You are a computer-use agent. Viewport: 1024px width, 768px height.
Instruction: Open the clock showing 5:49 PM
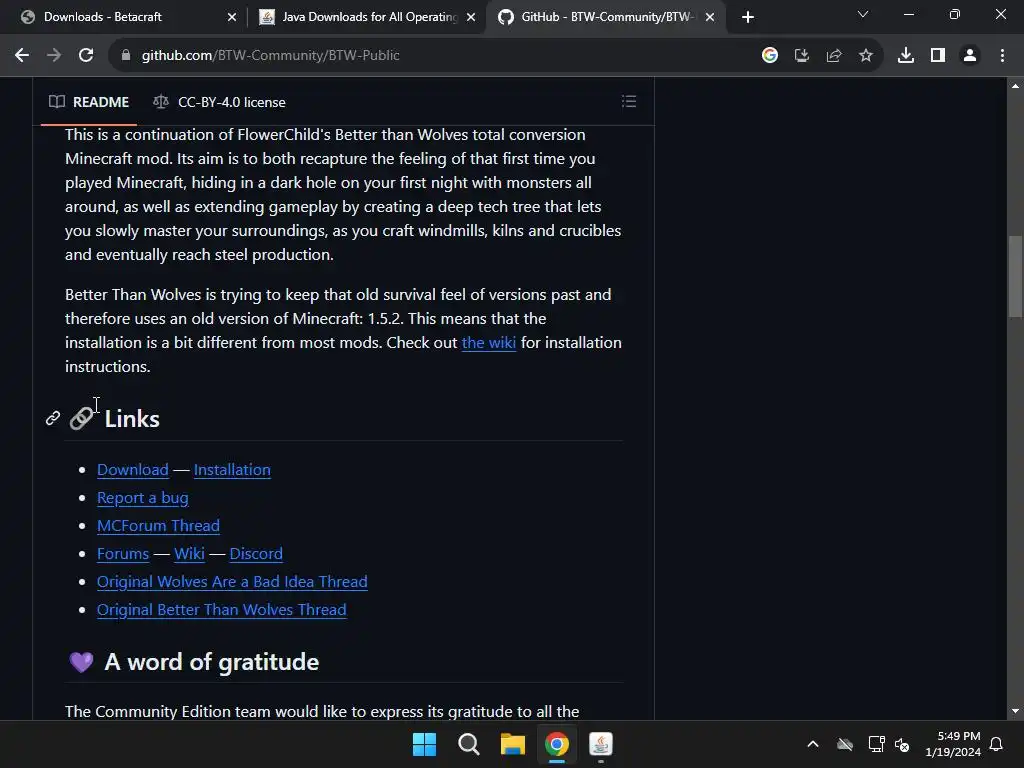[953, 744]
